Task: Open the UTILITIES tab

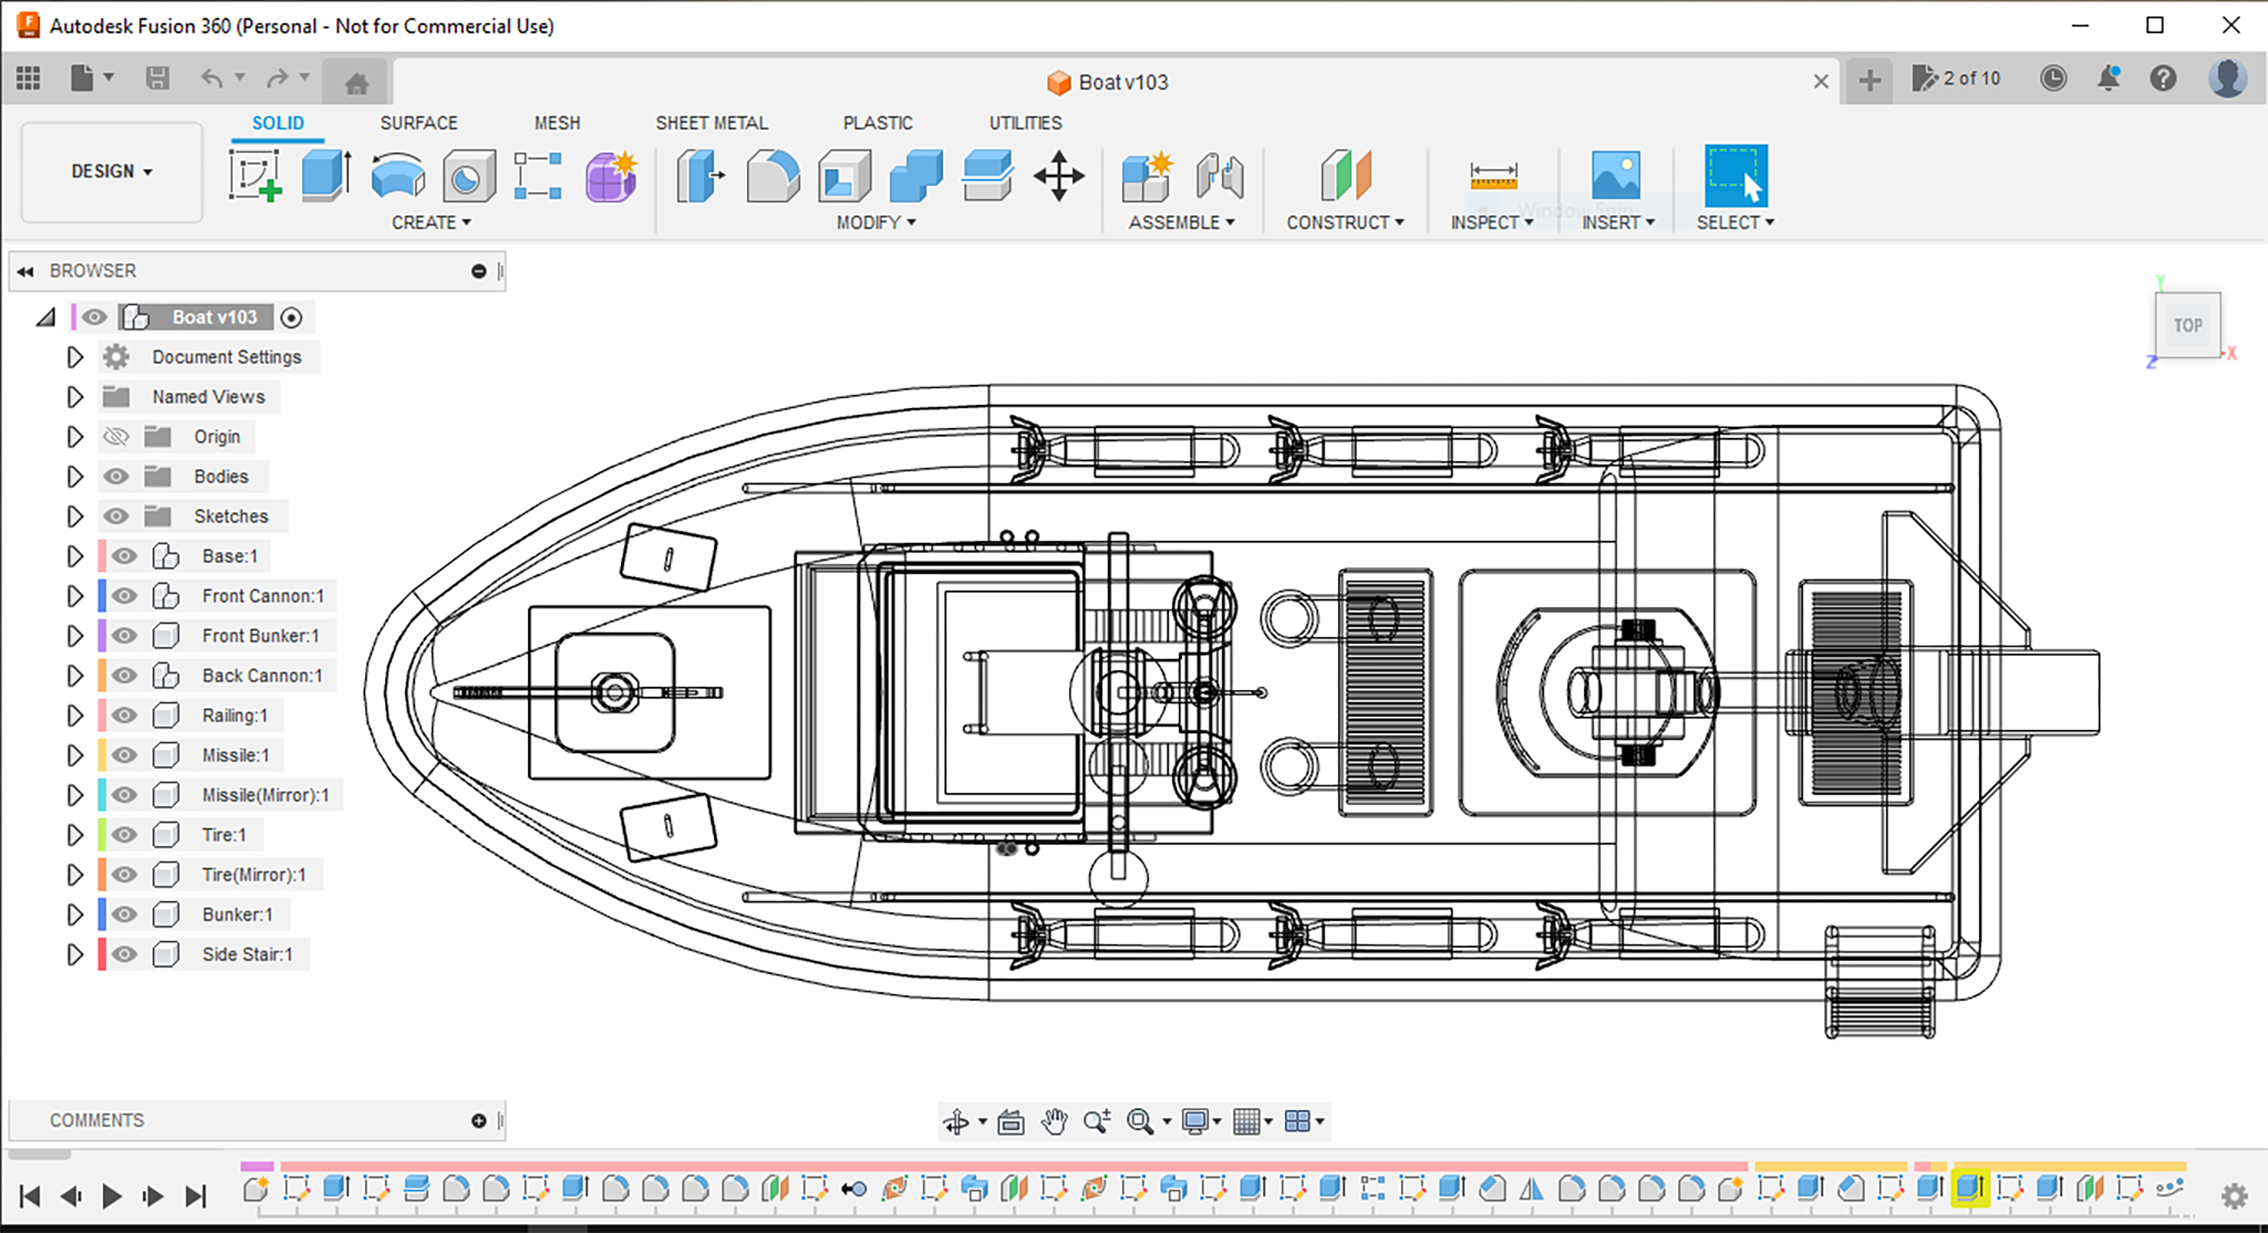Action: click(x=1025, y=123)
